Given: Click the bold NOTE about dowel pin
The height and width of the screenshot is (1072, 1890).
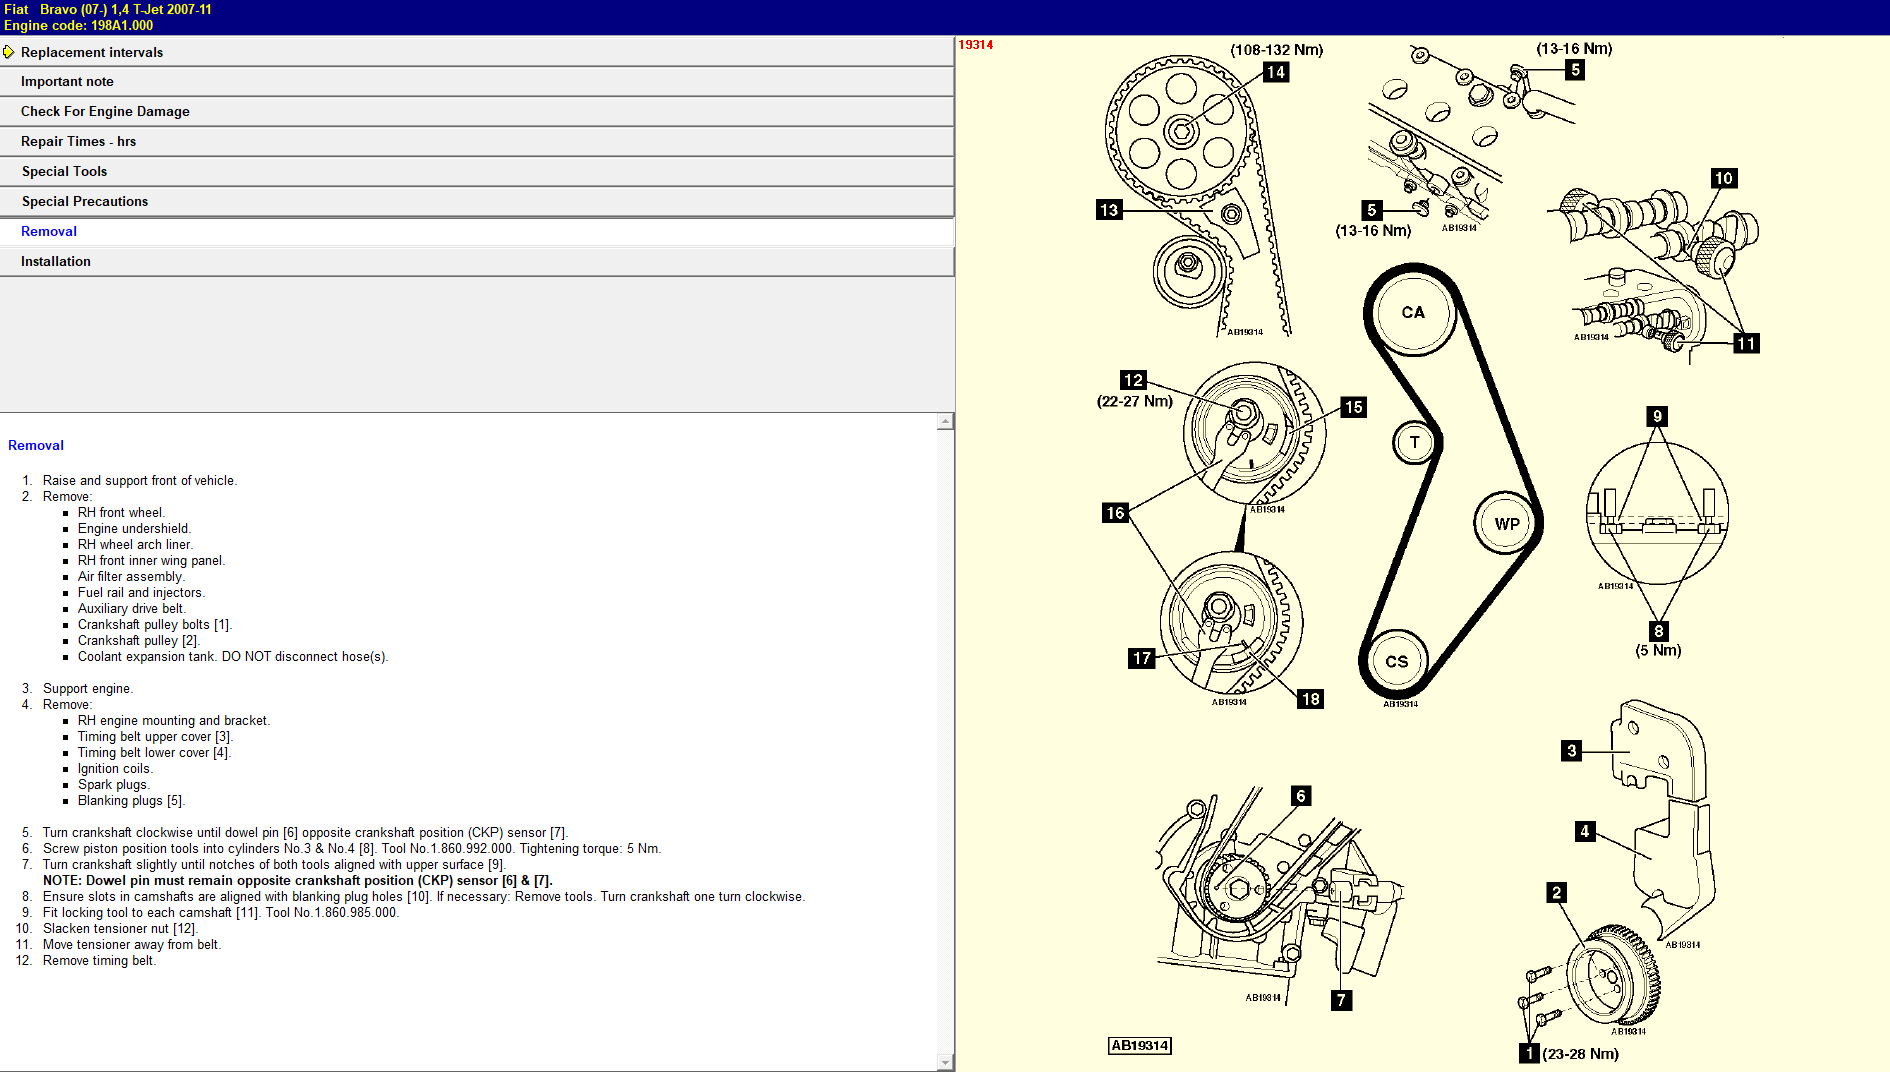Looking at the screenshot, I should 298,881.
